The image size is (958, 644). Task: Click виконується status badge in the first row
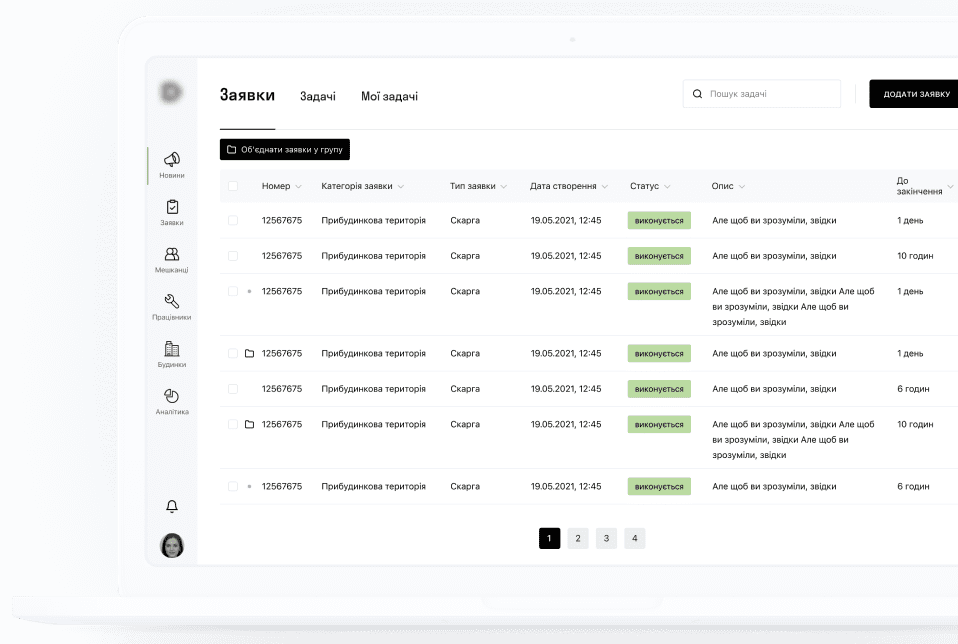[659, 221]
